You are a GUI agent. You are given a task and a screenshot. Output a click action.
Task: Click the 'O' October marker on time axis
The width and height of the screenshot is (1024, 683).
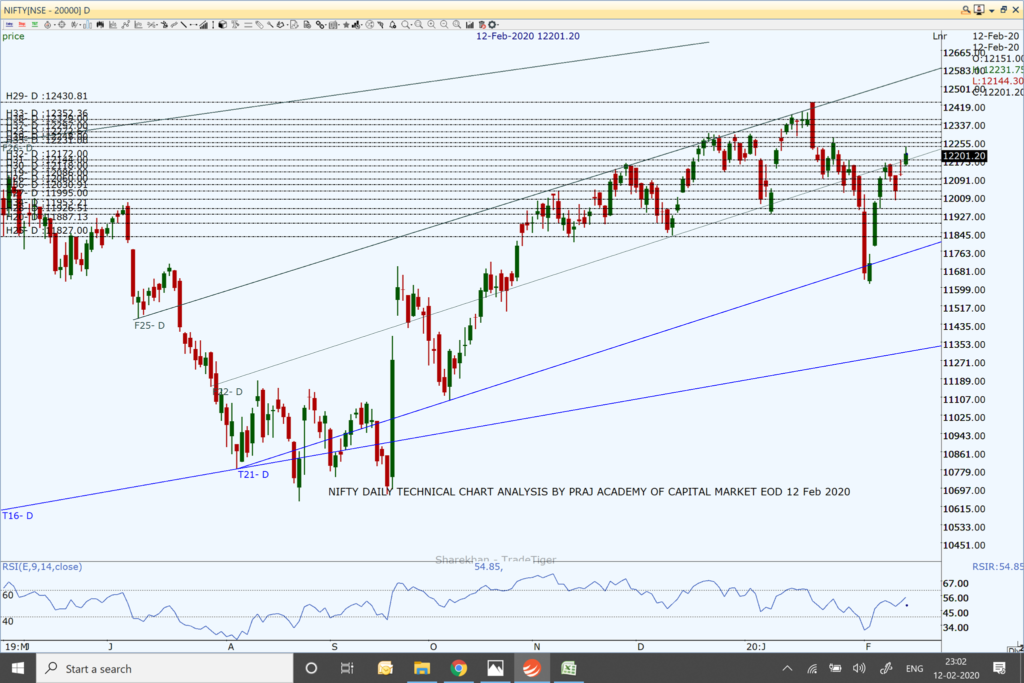pyautogui.click(x=433, y=646)
